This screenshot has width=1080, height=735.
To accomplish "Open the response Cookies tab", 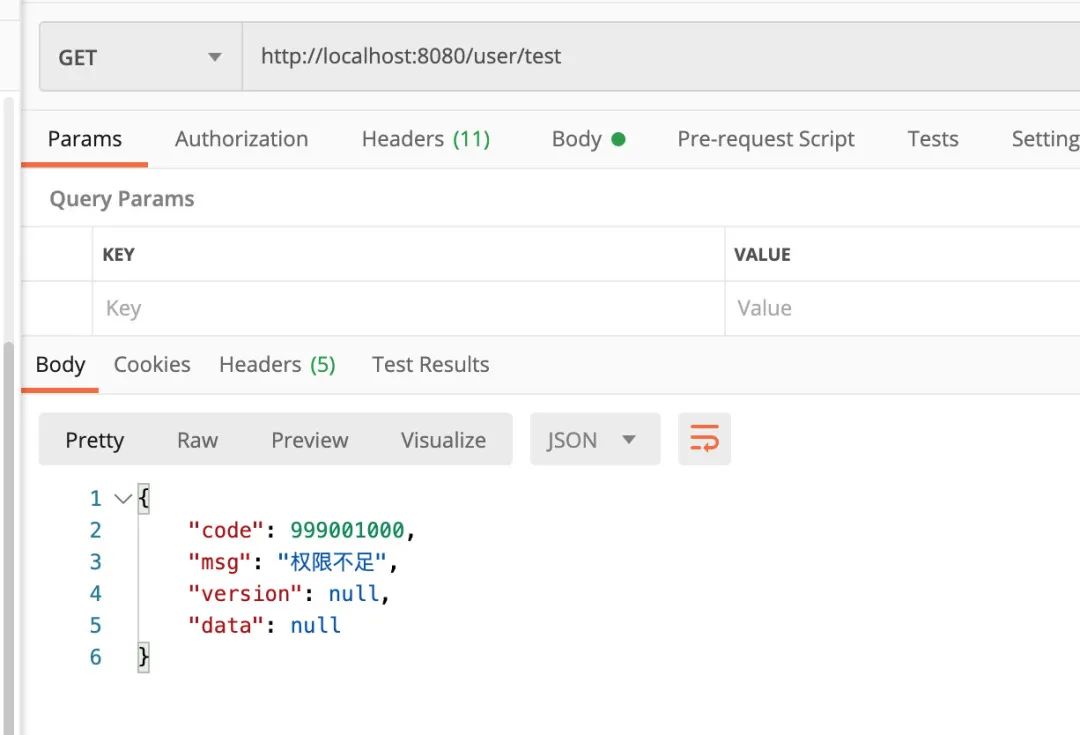I will coord(152,364).
